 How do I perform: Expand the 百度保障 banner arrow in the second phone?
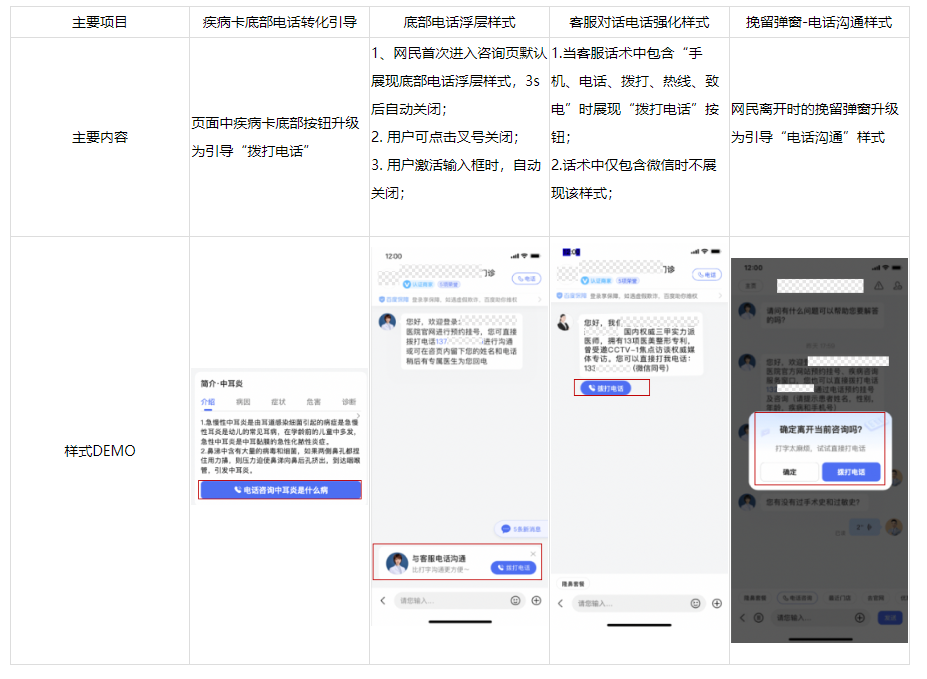541,299
